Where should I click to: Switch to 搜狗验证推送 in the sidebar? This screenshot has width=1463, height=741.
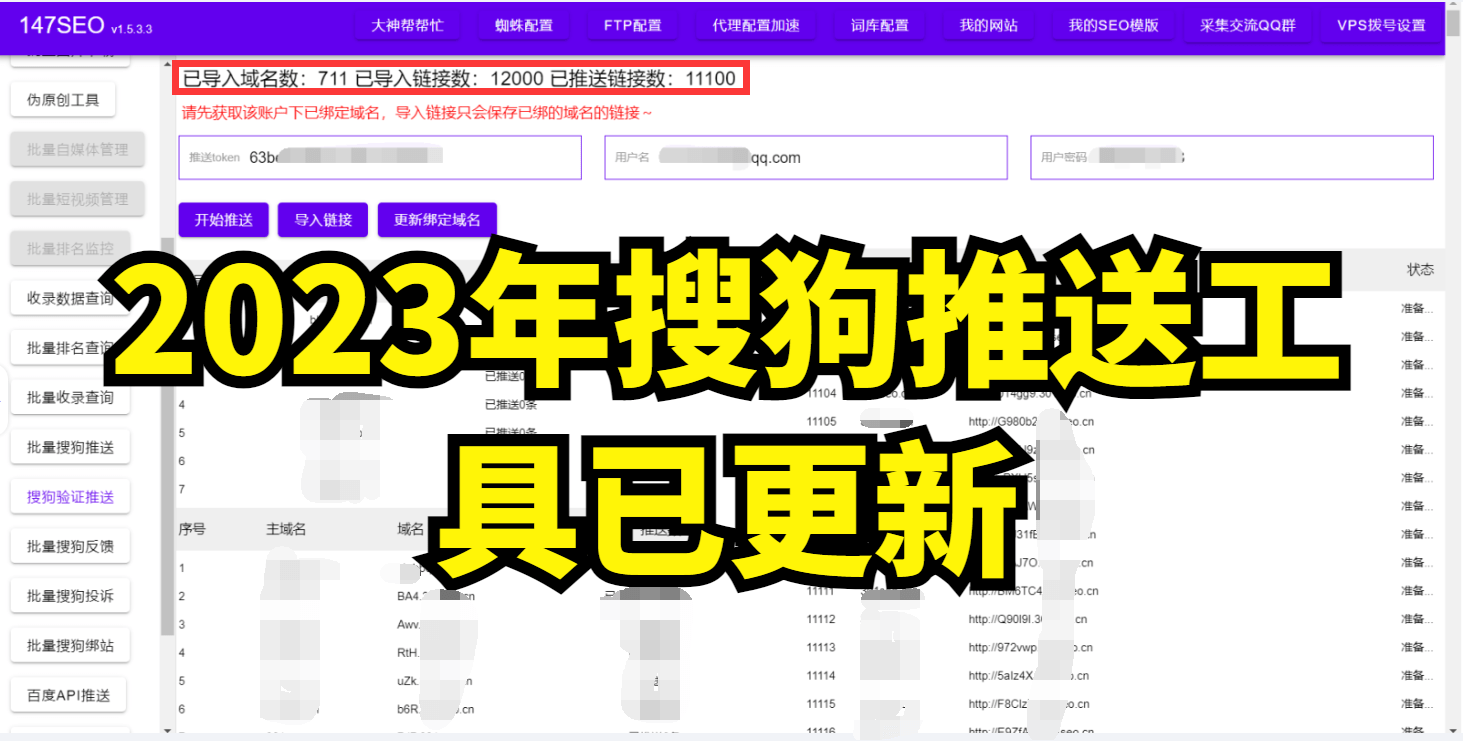tap(70, 497)
